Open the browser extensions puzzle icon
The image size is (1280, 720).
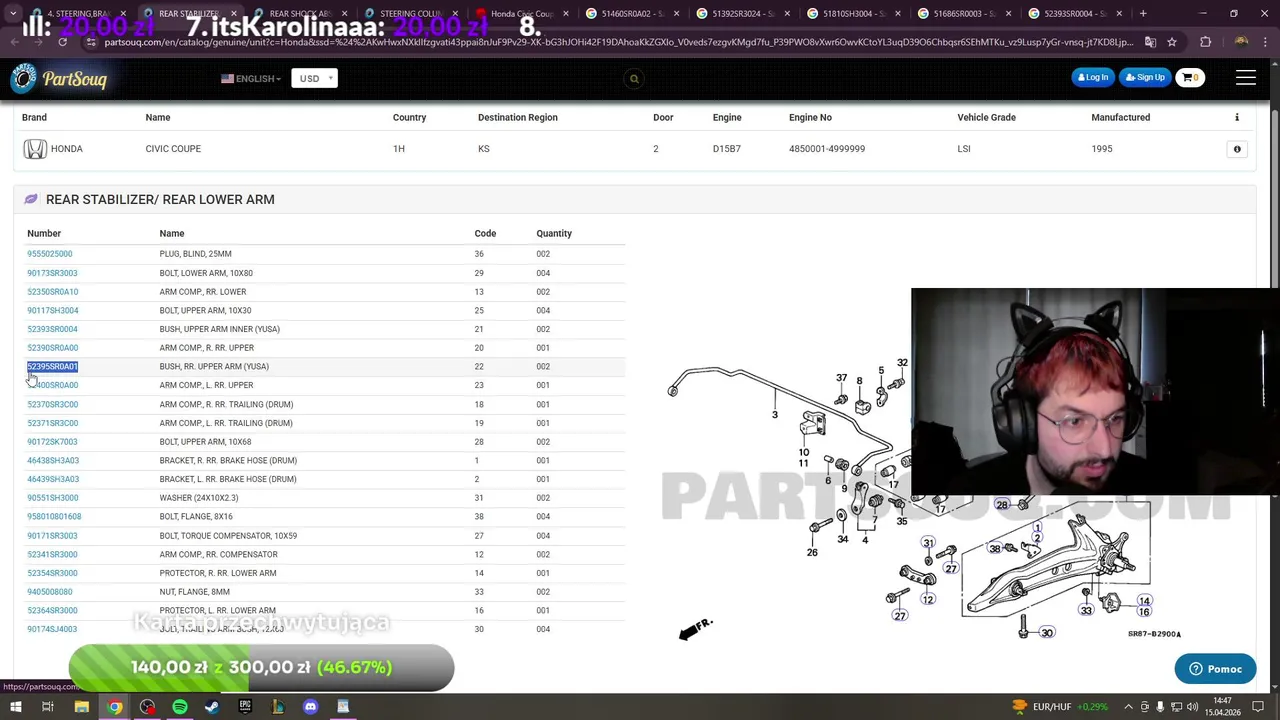pyautogui.click(x=1205, y=42)
